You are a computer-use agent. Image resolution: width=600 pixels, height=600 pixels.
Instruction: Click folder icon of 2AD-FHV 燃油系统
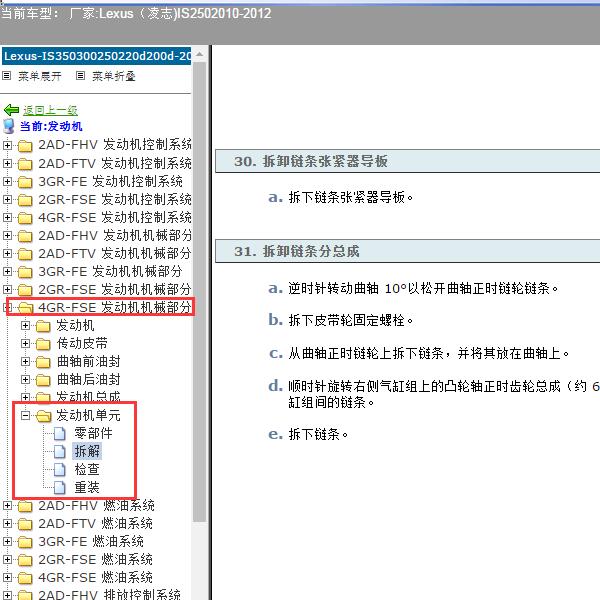[25, 506]
